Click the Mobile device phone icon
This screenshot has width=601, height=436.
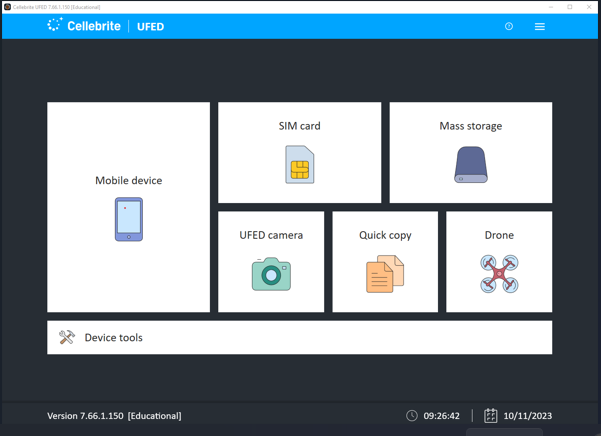click(129, 219)
